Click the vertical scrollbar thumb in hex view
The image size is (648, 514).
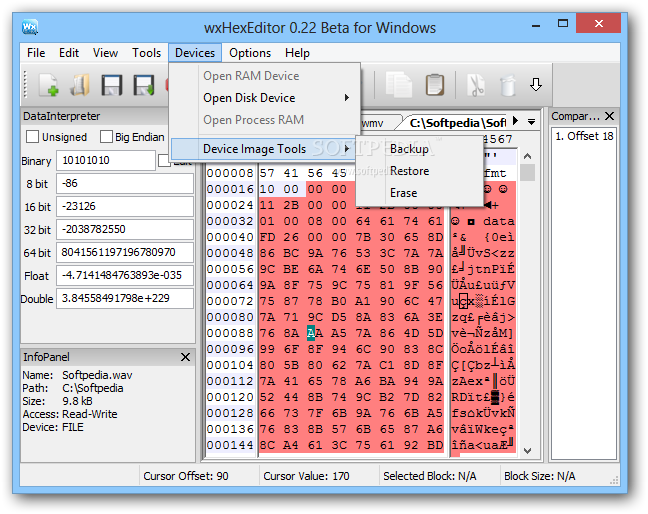[x=527, y=172]
